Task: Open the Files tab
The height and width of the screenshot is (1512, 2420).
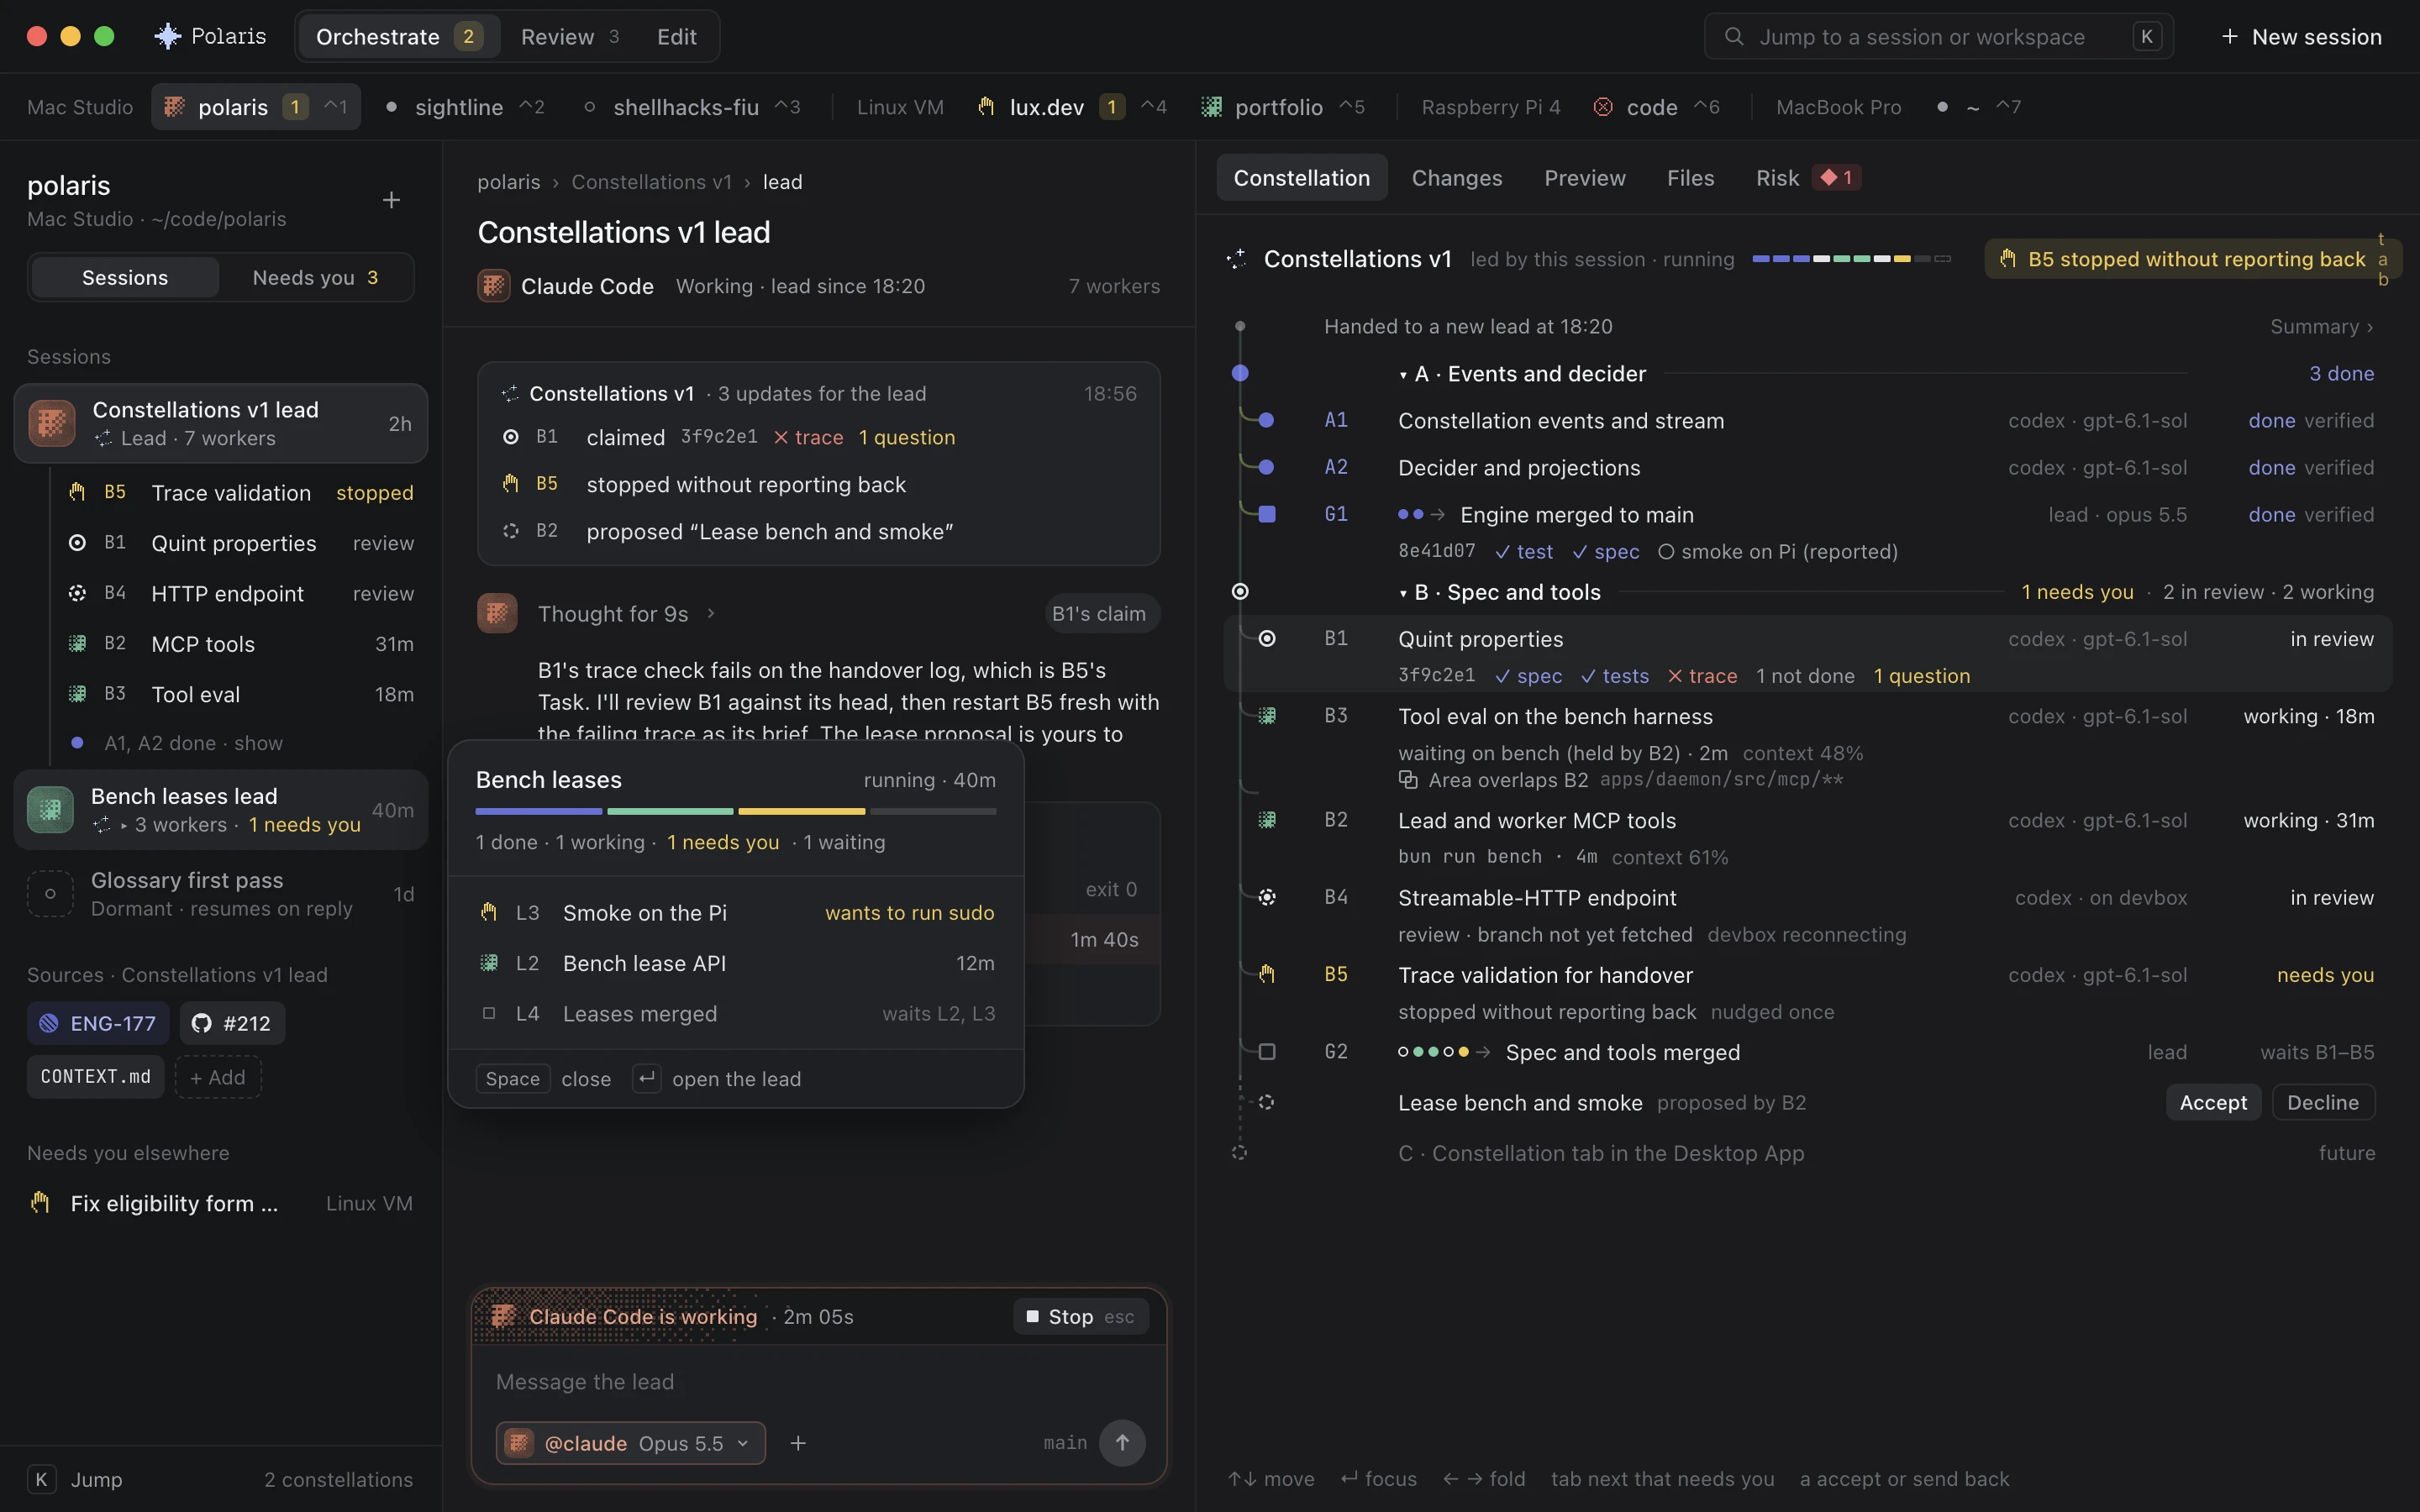Action: click(1690, 177)
